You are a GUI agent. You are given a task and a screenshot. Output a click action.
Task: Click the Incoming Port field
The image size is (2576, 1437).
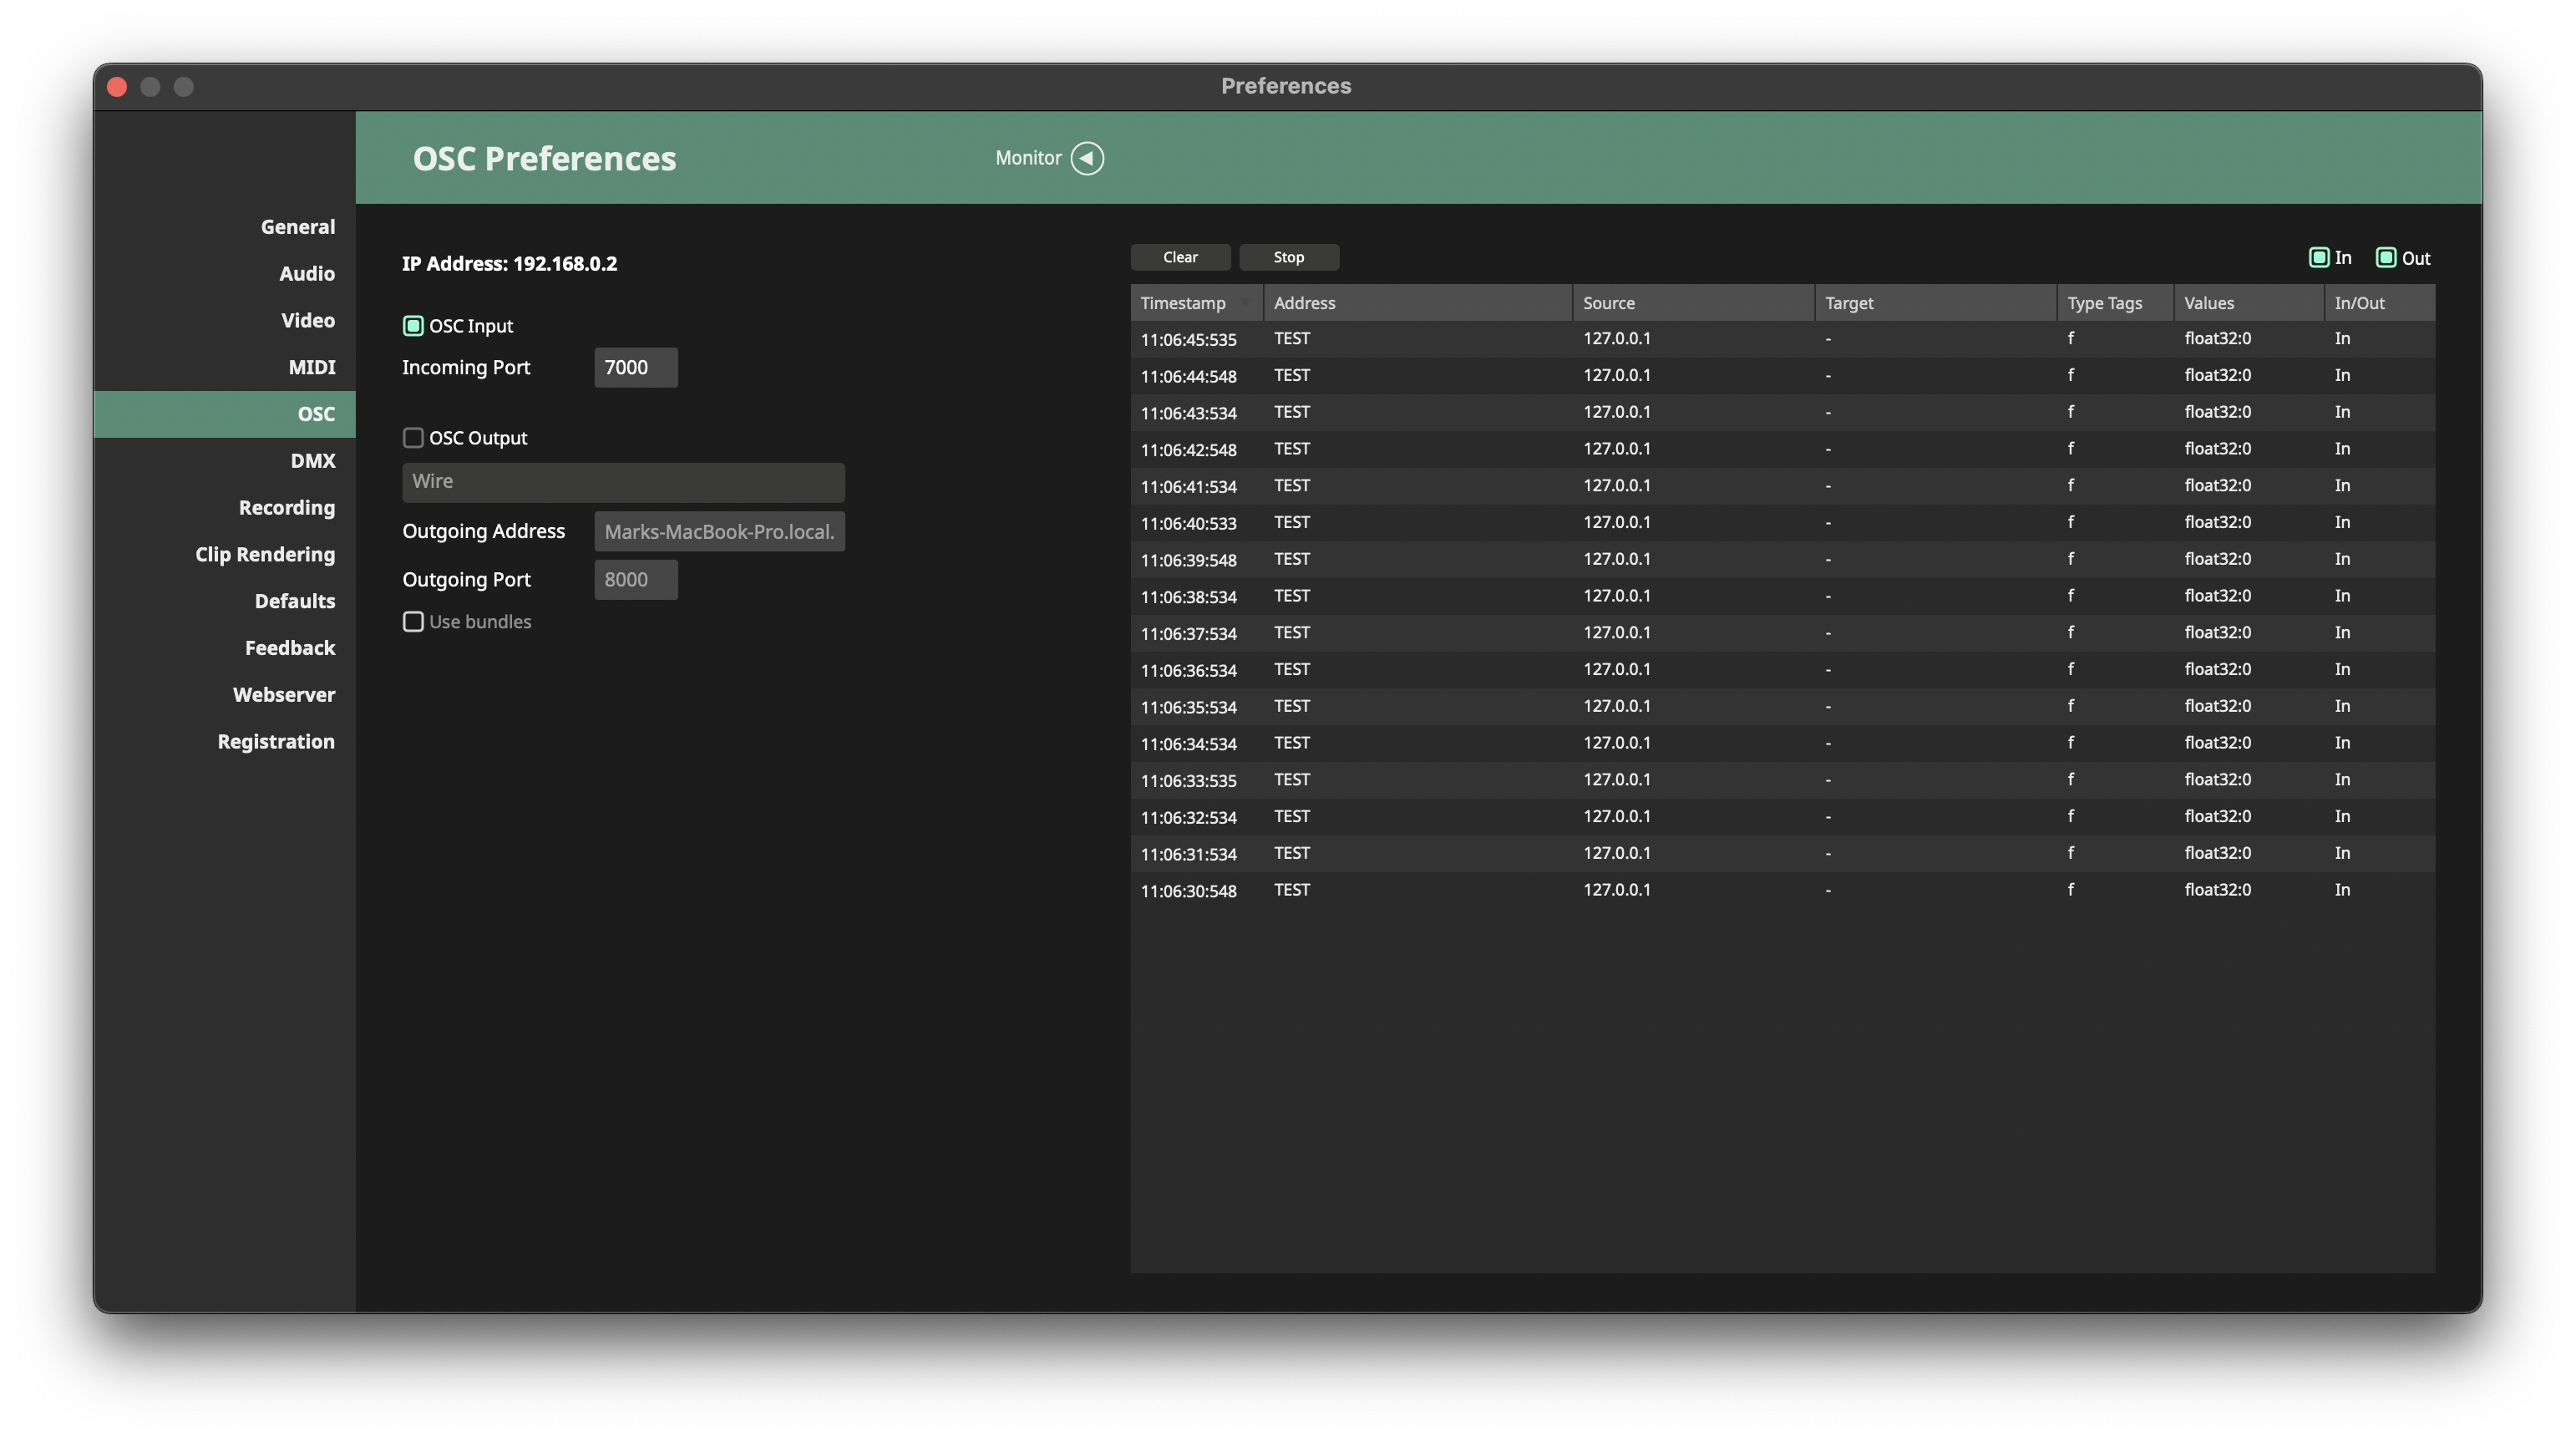(x=635, y=368)
